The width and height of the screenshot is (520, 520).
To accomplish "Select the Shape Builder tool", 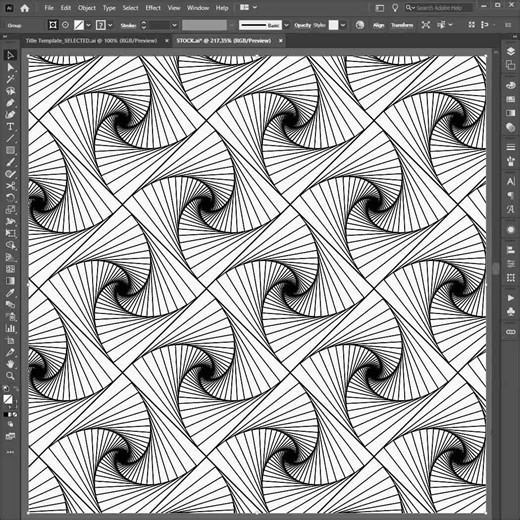I will [x=10, y=245].
